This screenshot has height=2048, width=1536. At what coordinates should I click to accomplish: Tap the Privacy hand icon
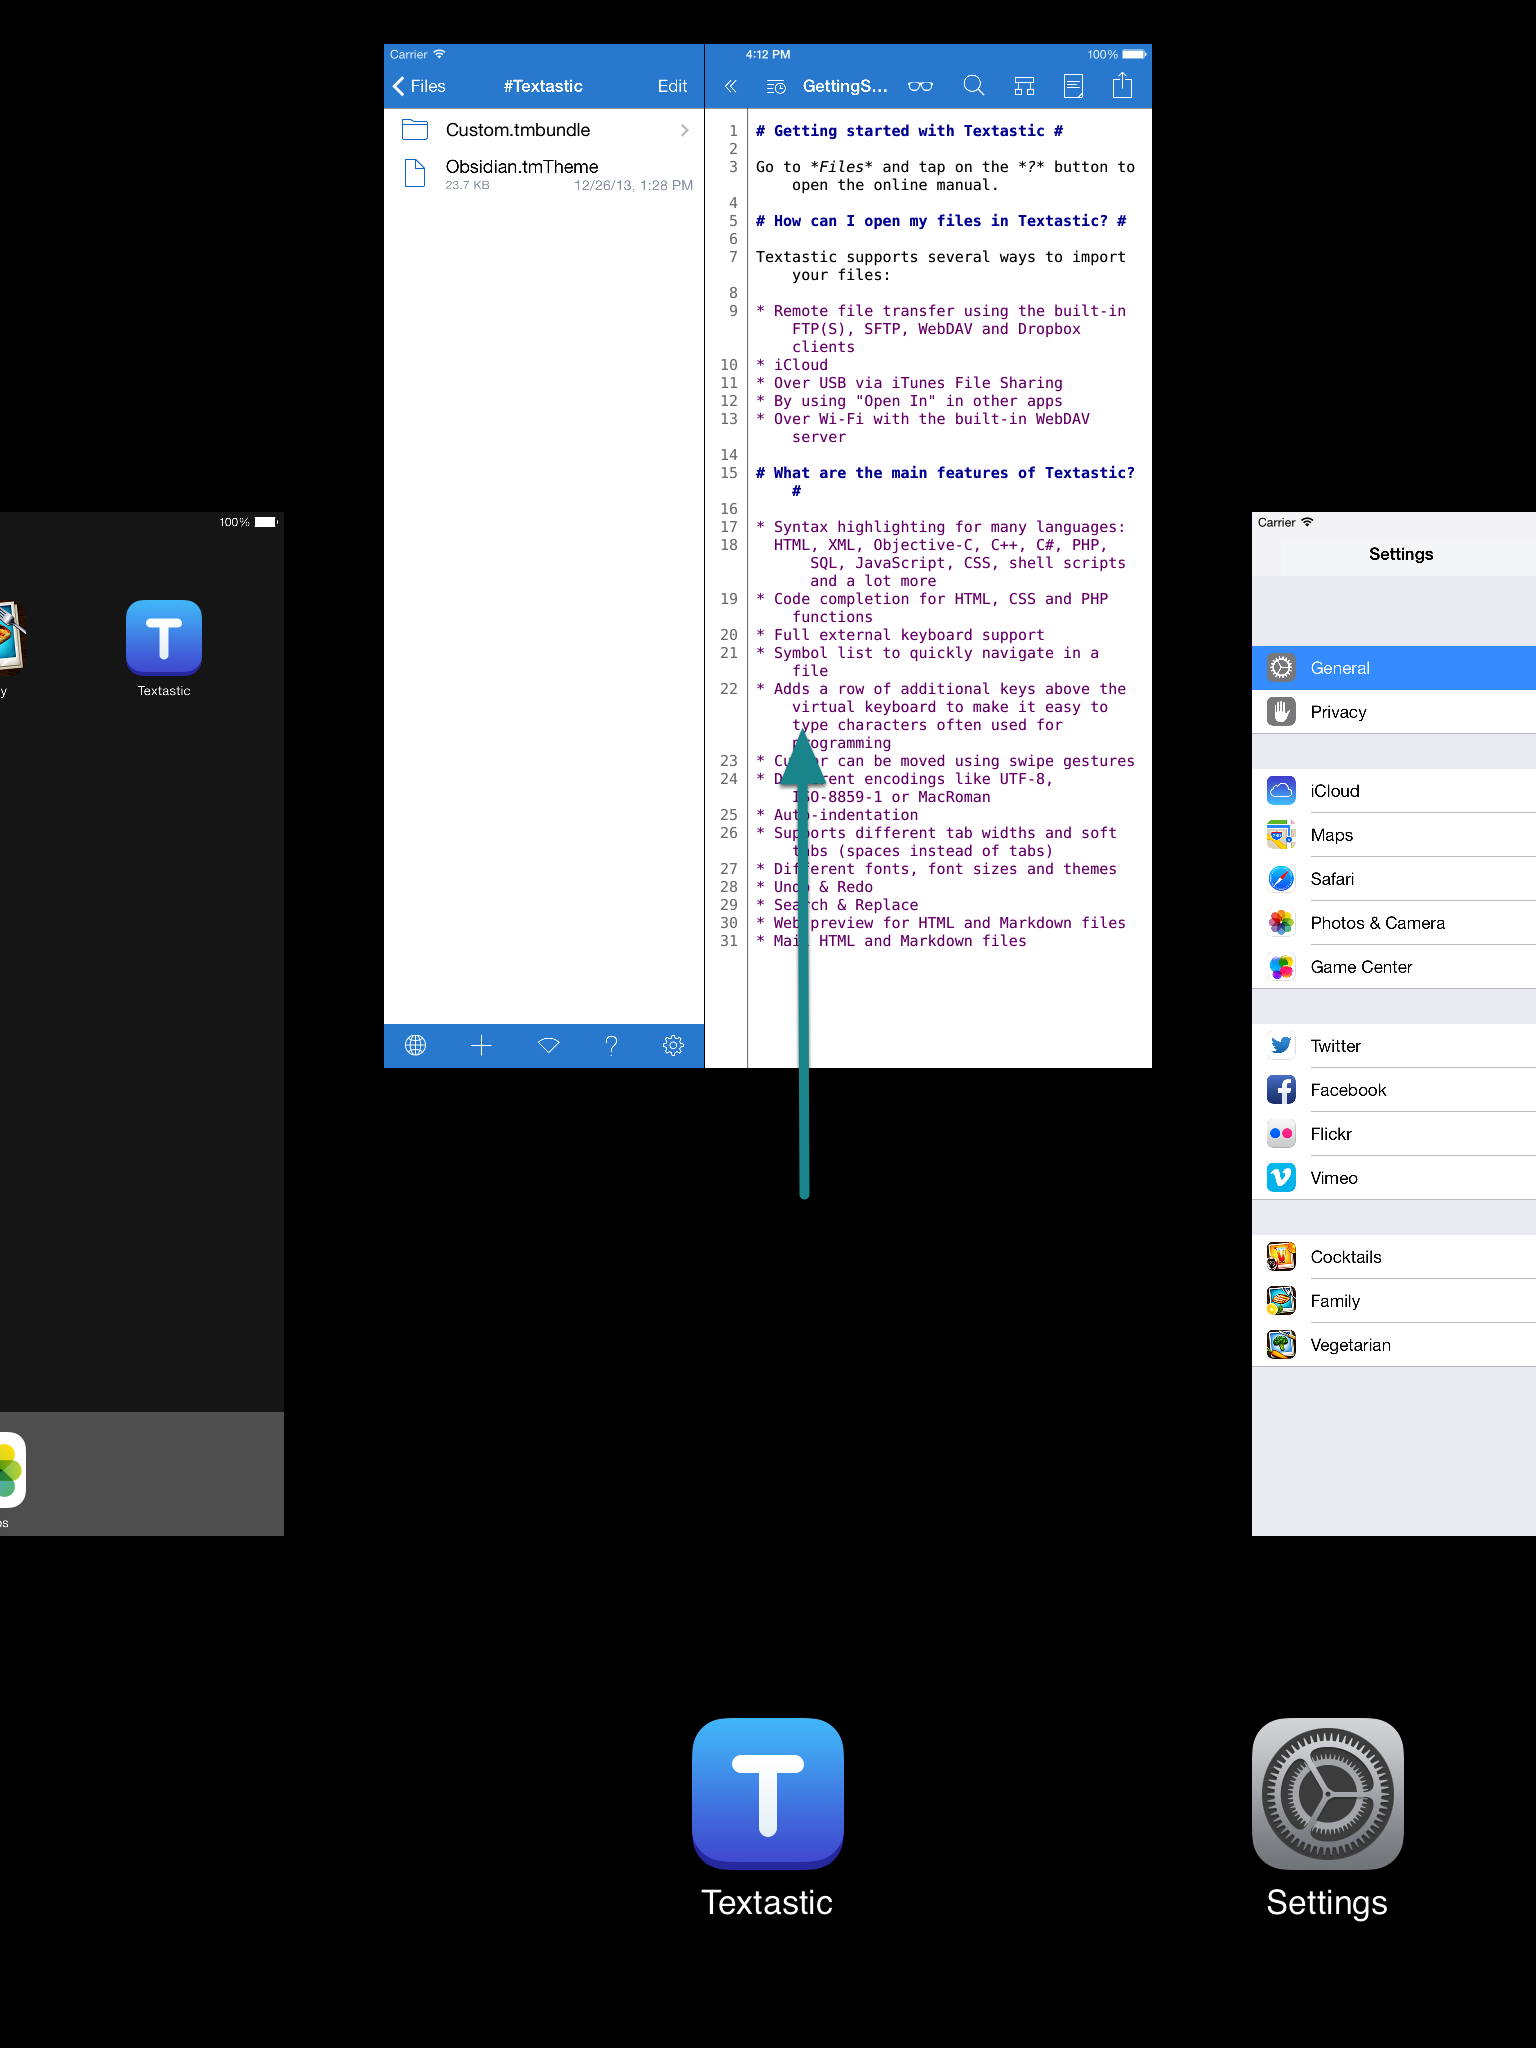(1281, 712)
